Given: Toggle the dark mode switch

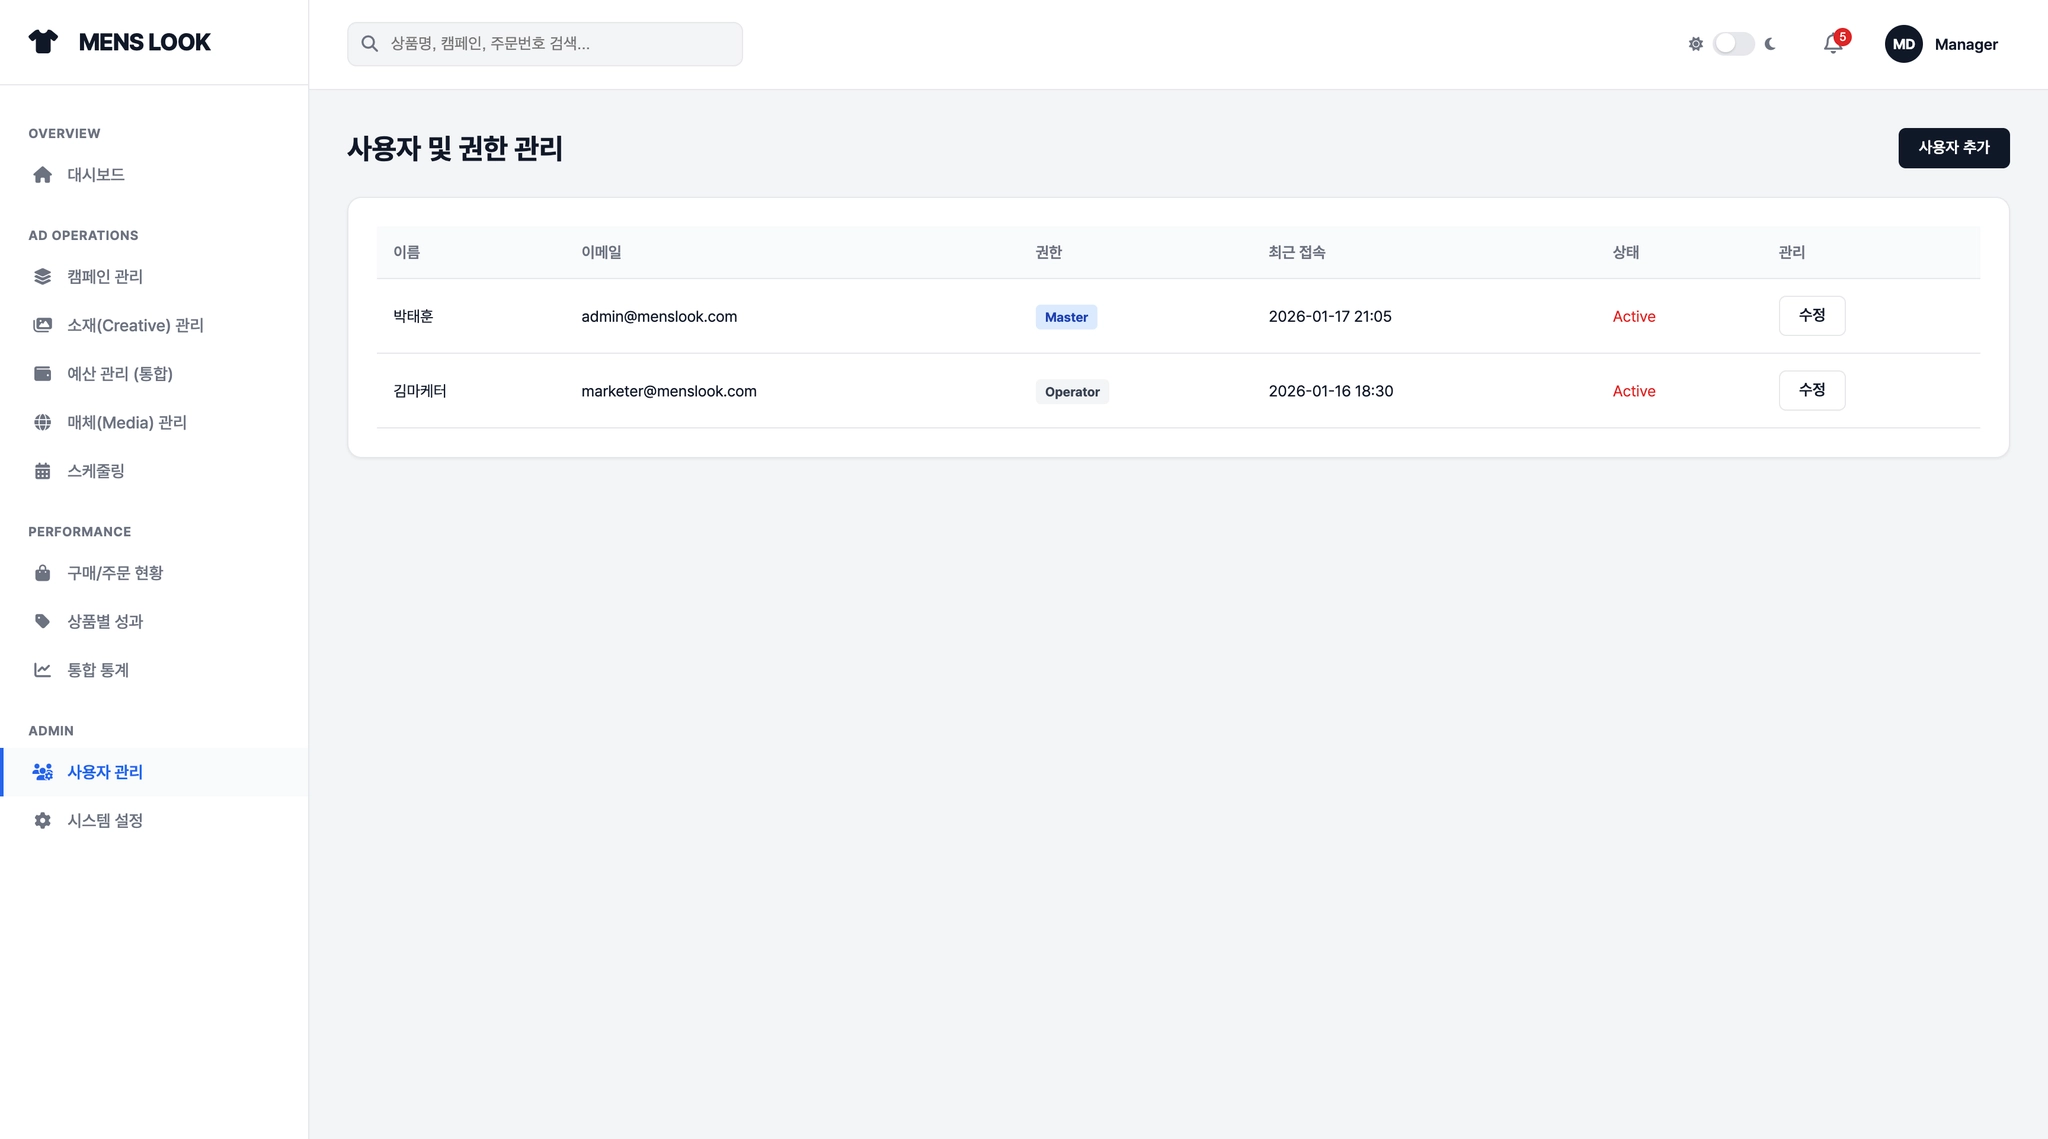Looking at the screenshot, I should click(1733, 44).
